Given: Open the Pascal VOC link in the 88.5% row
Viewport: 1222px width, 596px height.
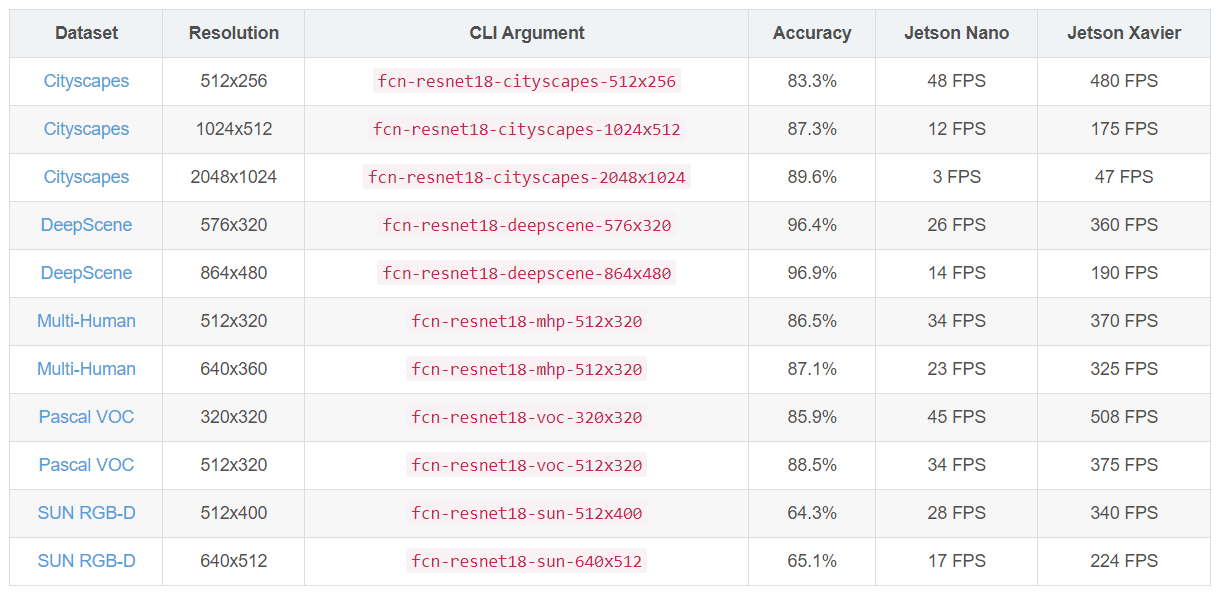Looking at the screenshot, I should coord(86,465).
